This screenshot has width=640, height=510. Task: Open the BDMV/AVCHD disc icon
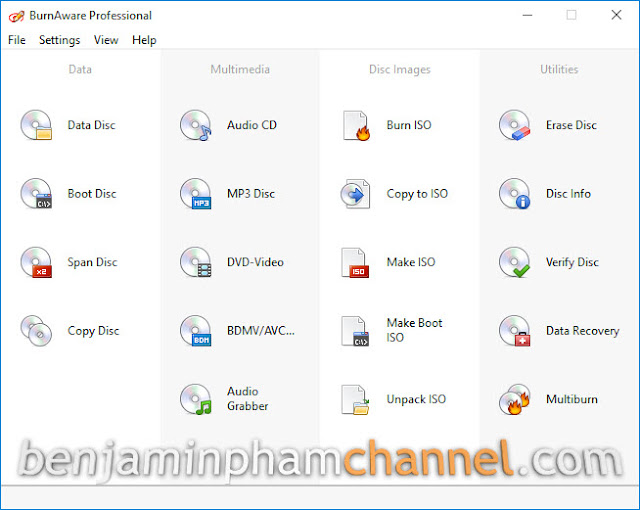click(x=196, y=330)
